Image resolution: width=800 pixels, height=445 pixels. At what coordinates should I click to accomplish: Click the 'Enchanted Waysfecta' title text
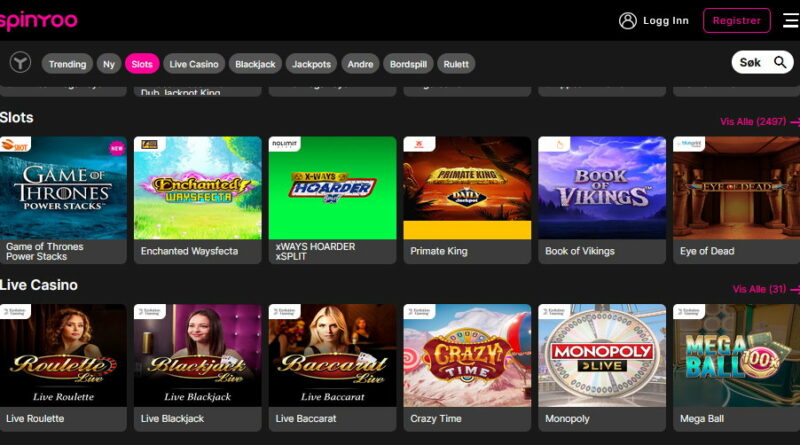(189, 251)
